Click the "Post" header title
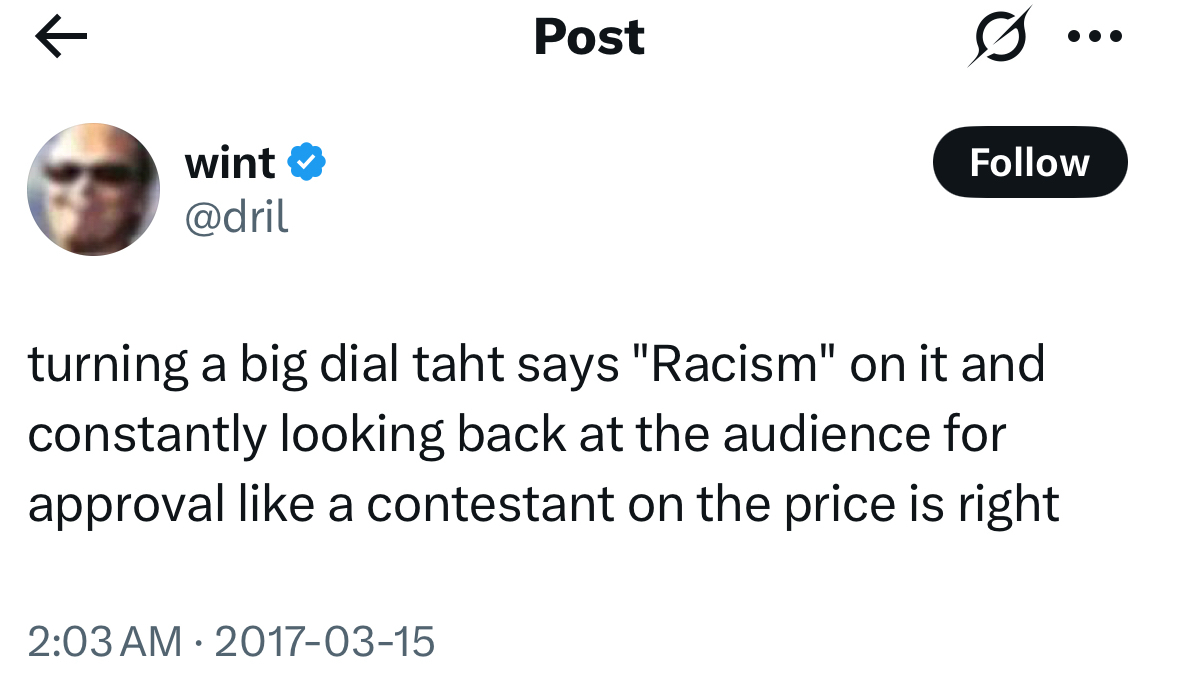 click(589, 38)
